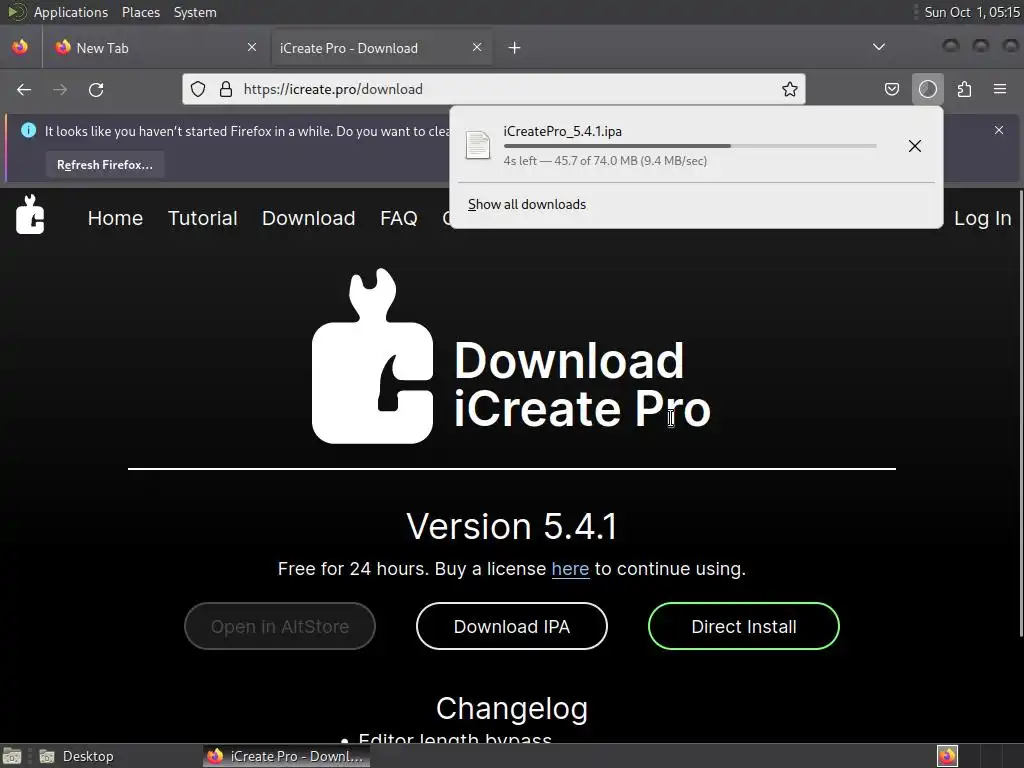Click the iCreate logo in navbar
This screenshot has height=768, width=1024.
pyautogui.click(x=30, y=214)
